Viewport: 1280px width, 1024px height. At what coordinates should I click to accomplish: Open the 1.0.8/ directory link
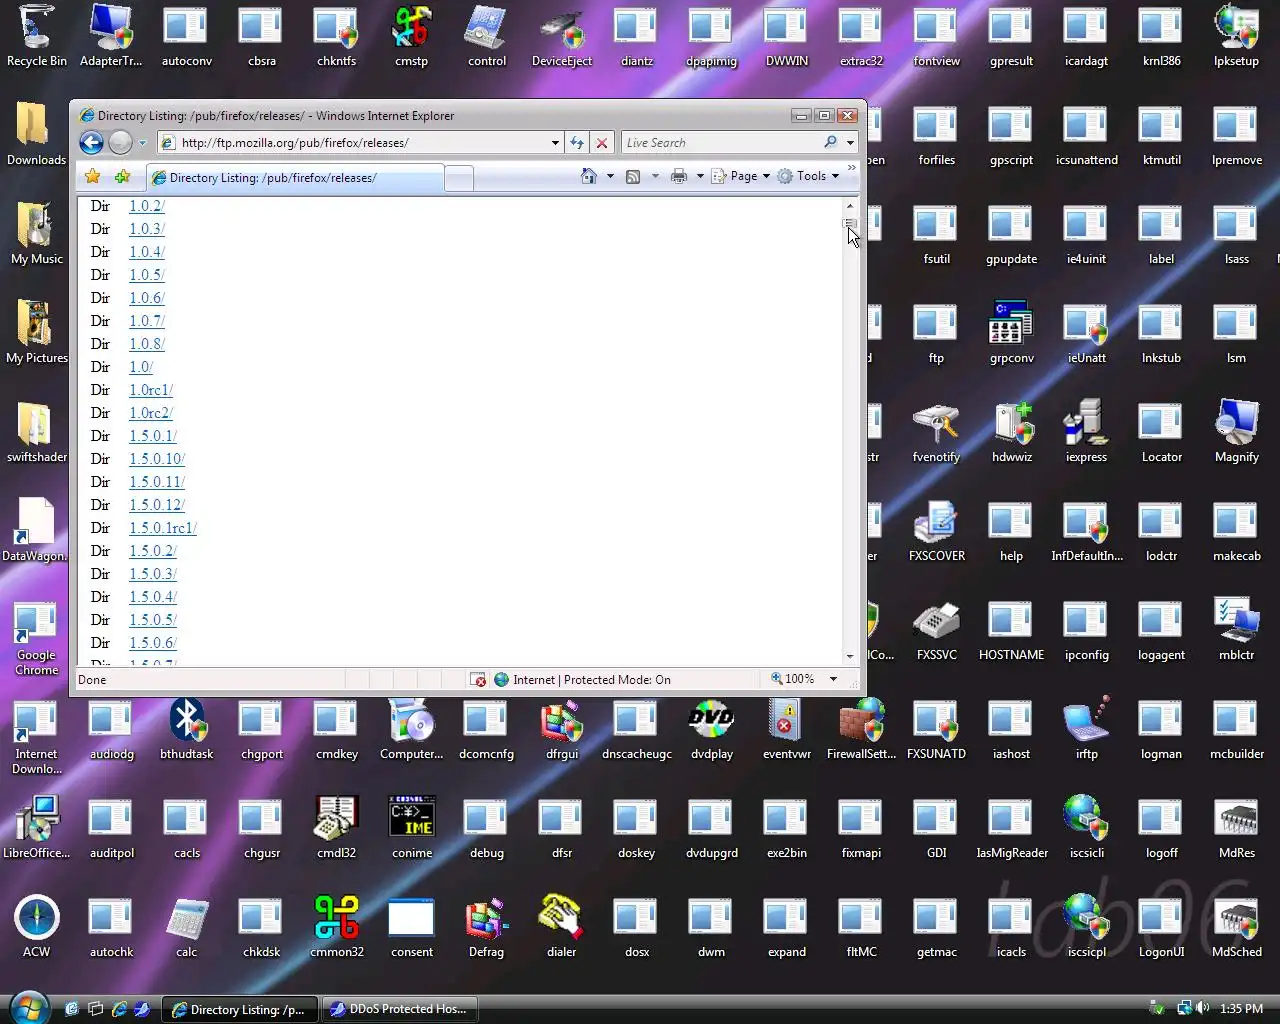click(146, 344)
